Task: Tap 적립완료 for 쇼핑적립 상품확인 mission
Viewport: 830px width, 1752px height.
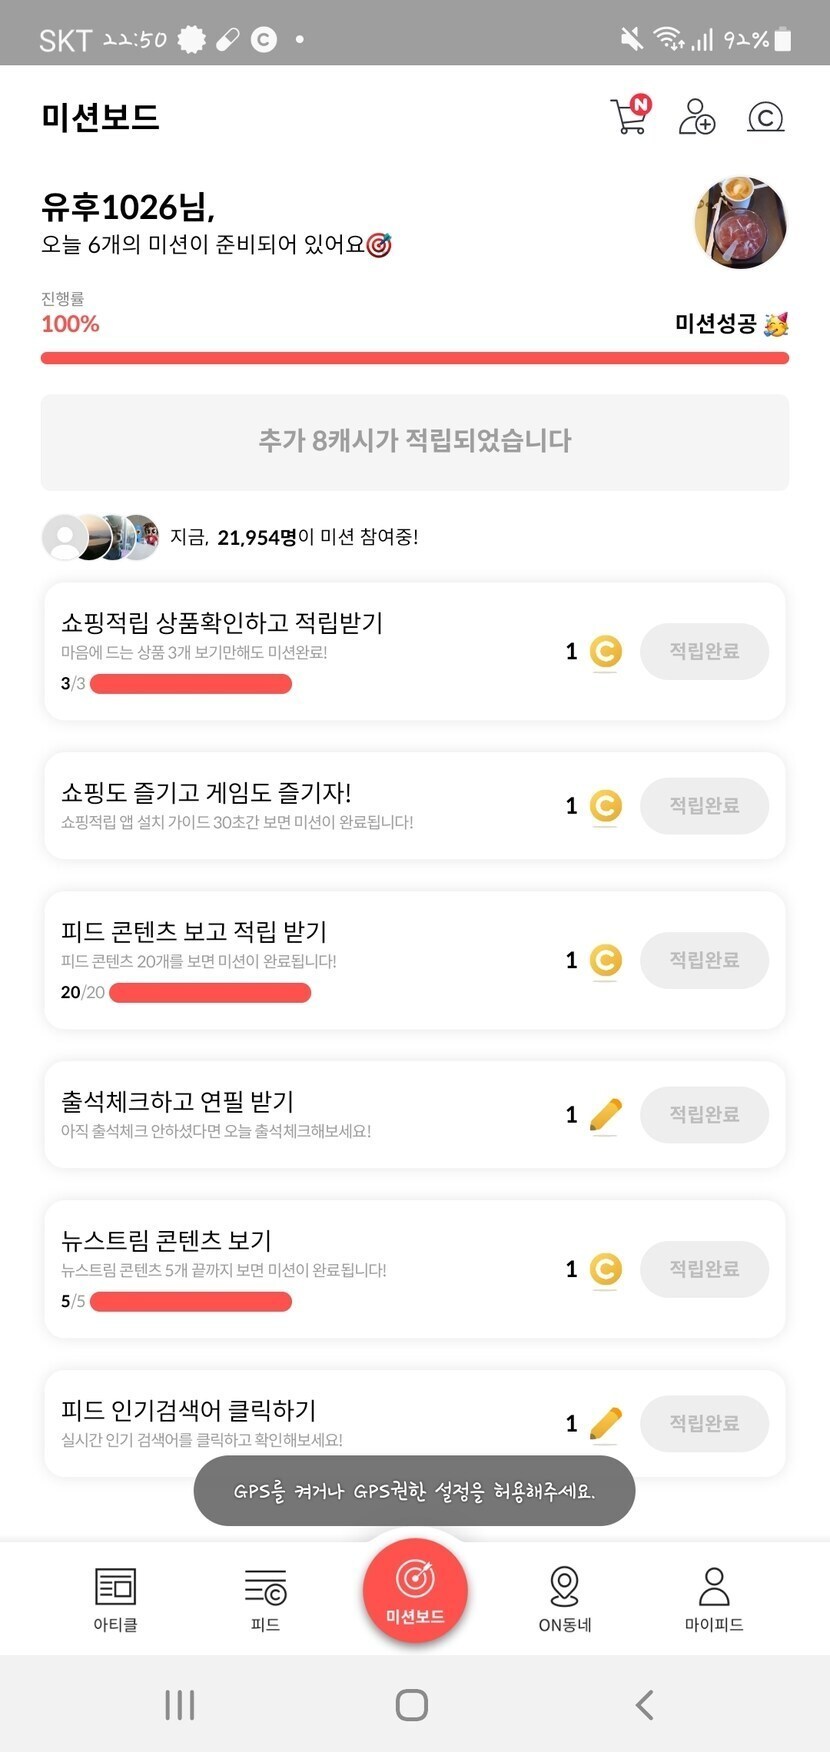Action: point(704,652)
